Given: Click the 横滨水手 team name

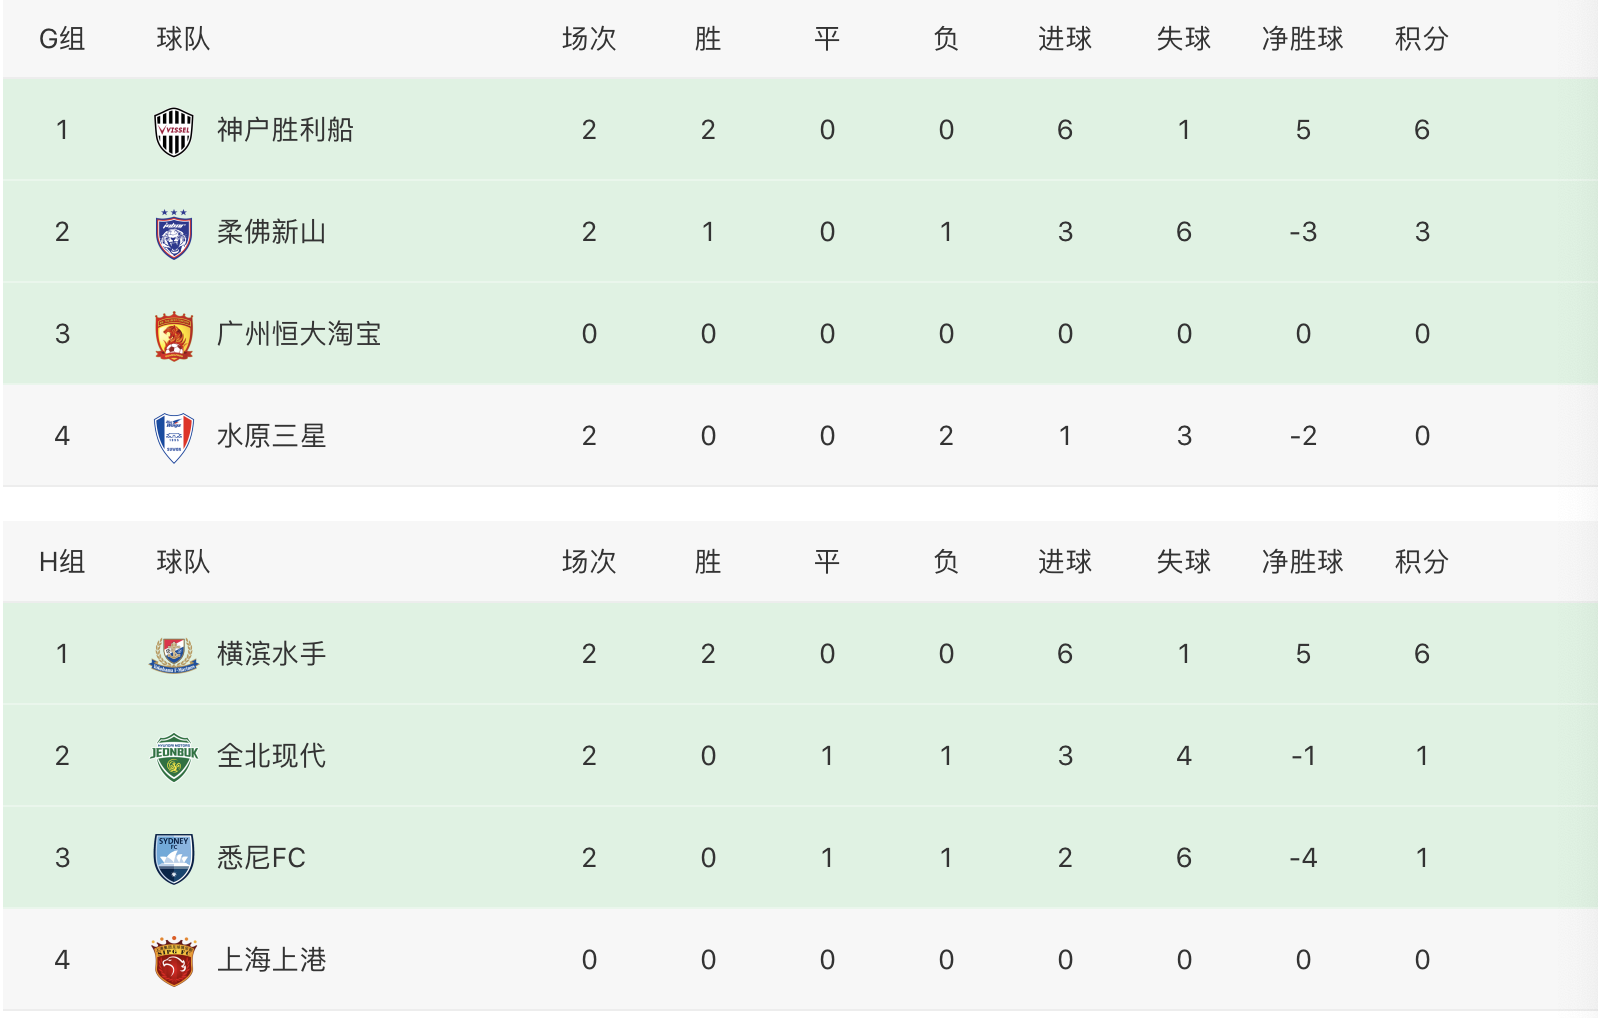Looking at the screenshot, I should (271, 654).
